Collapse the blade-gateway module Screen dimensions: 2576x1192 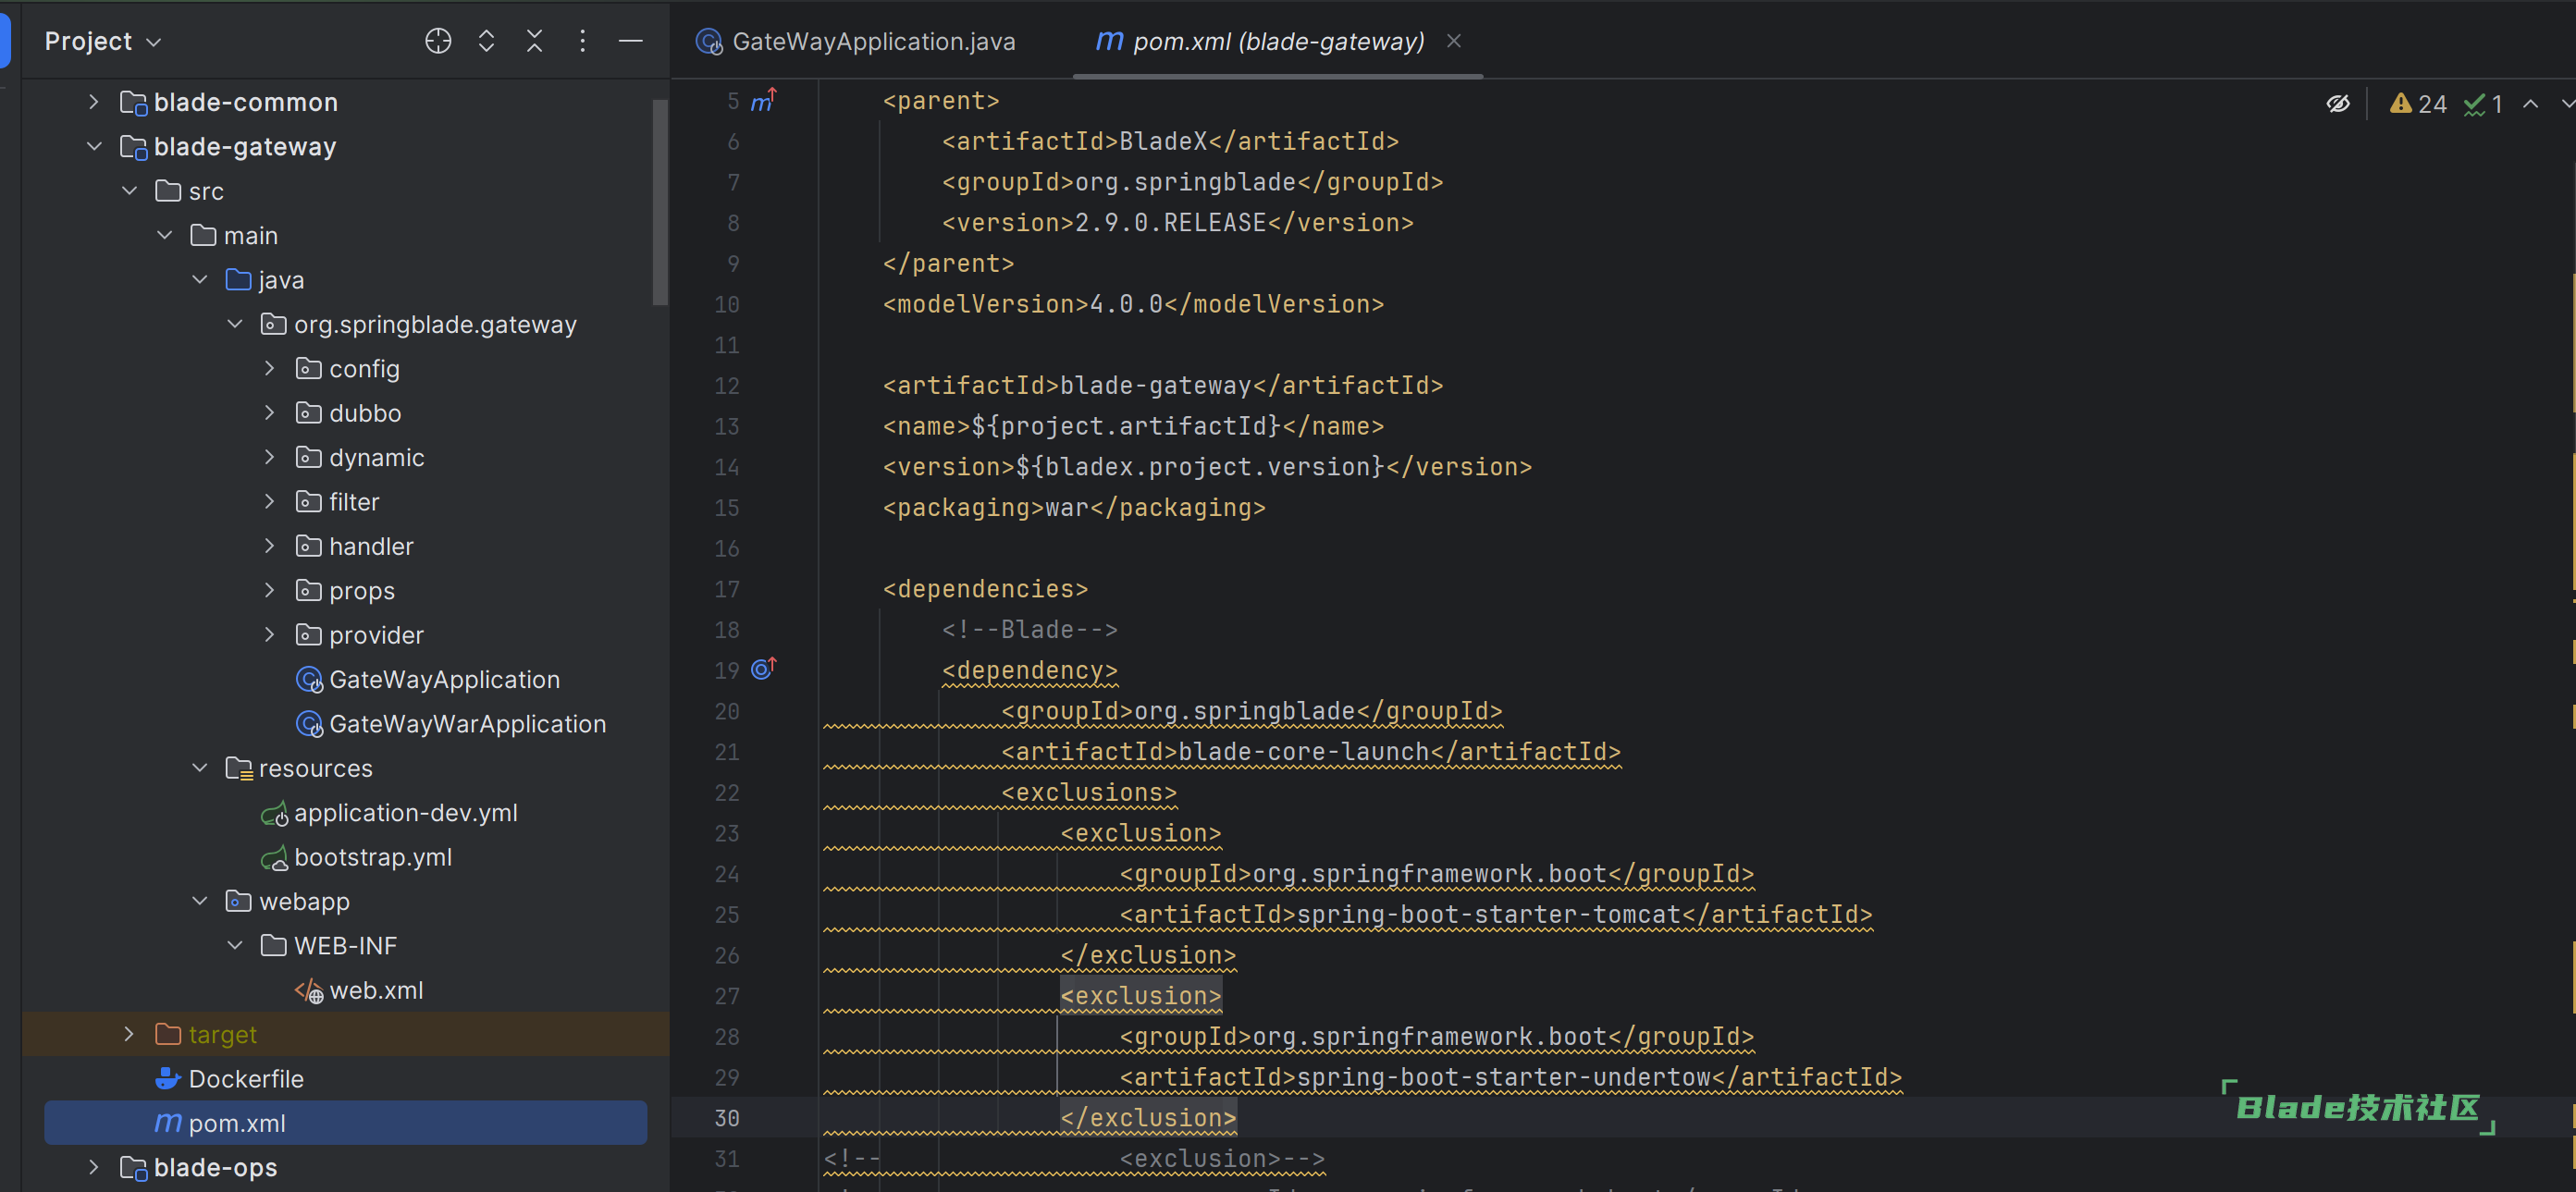pyautogui.click(x=93, y=146)
